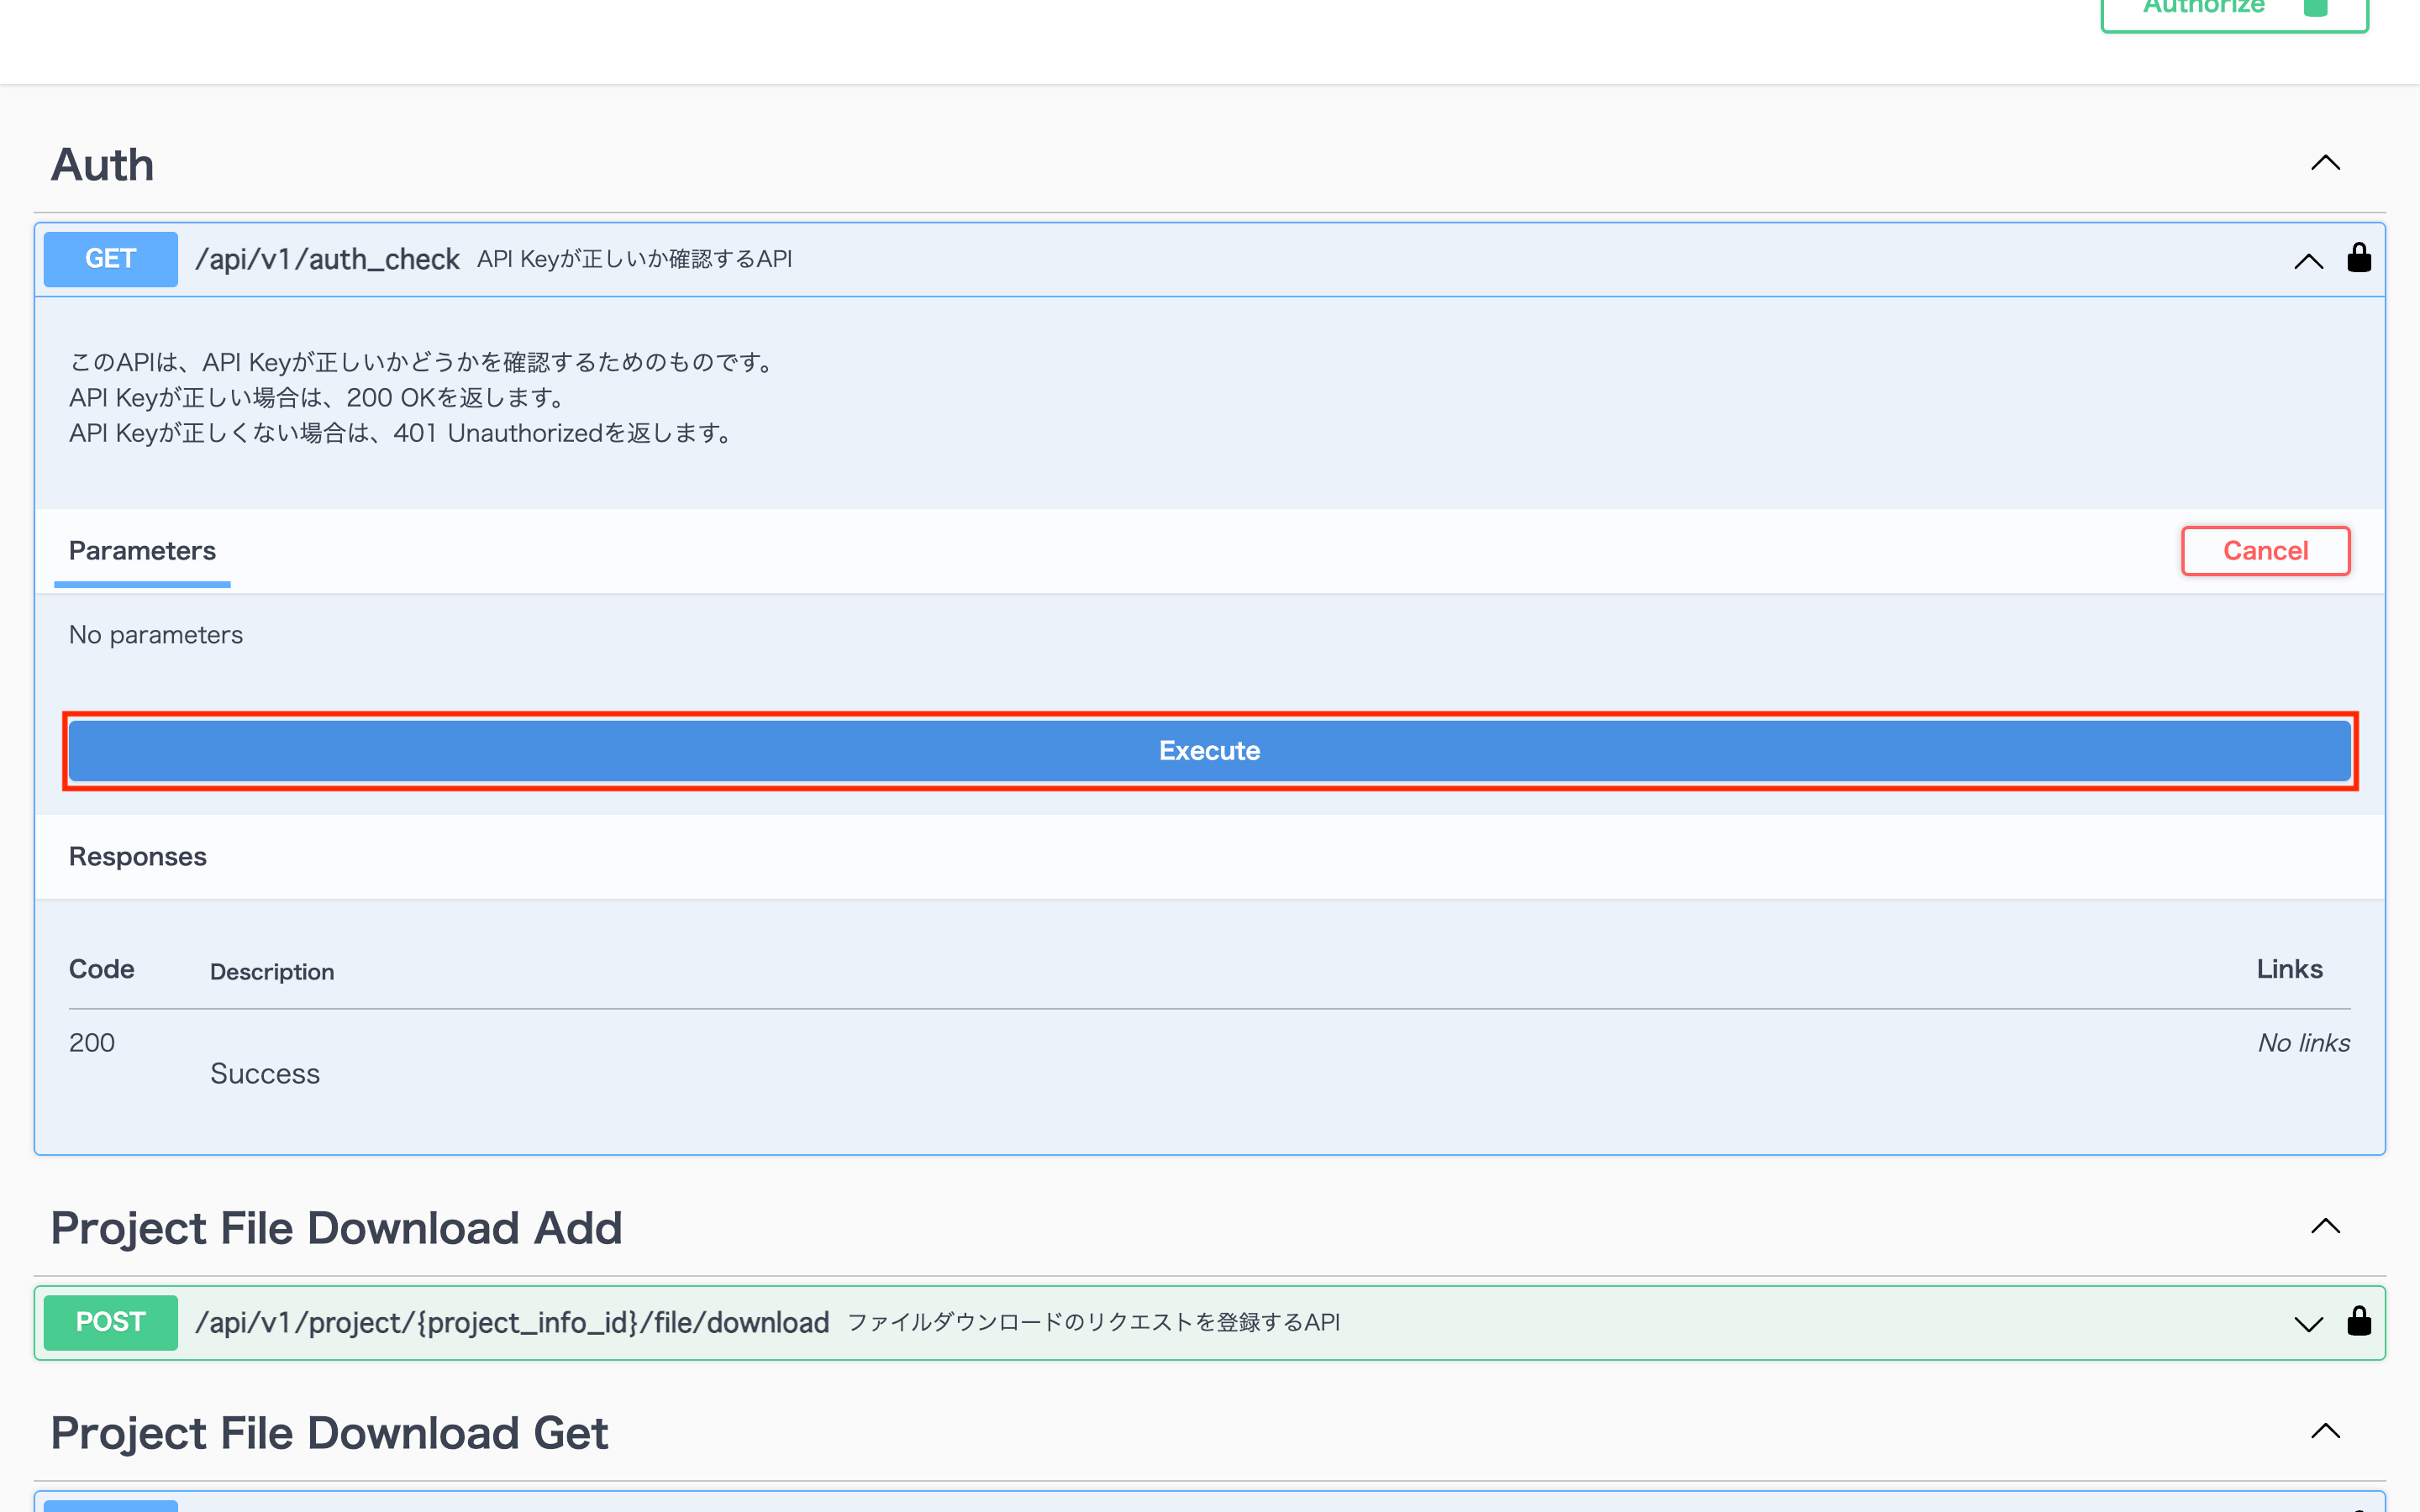Collapse the Project File Download Add section
The image size is (2420, 1512).
pos(2325,1227)
